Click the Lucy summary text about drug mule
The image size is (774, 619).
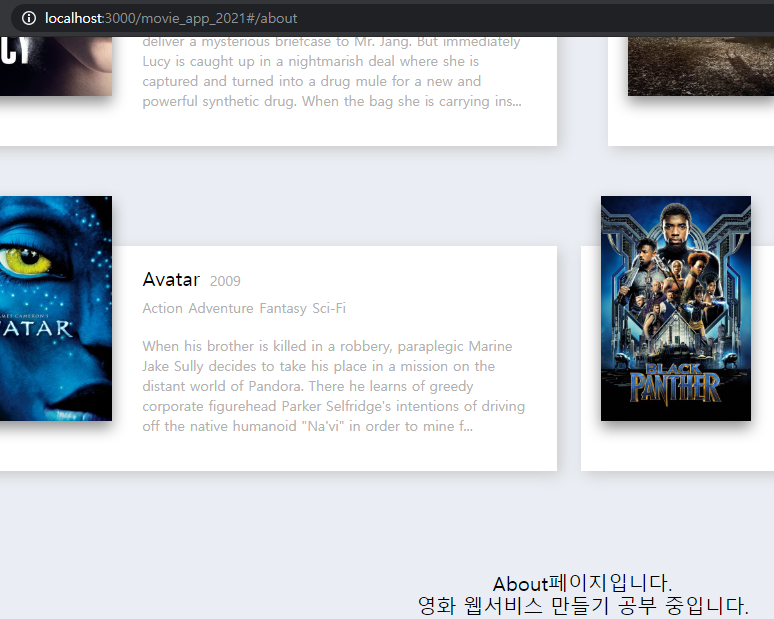pos(332,73)
